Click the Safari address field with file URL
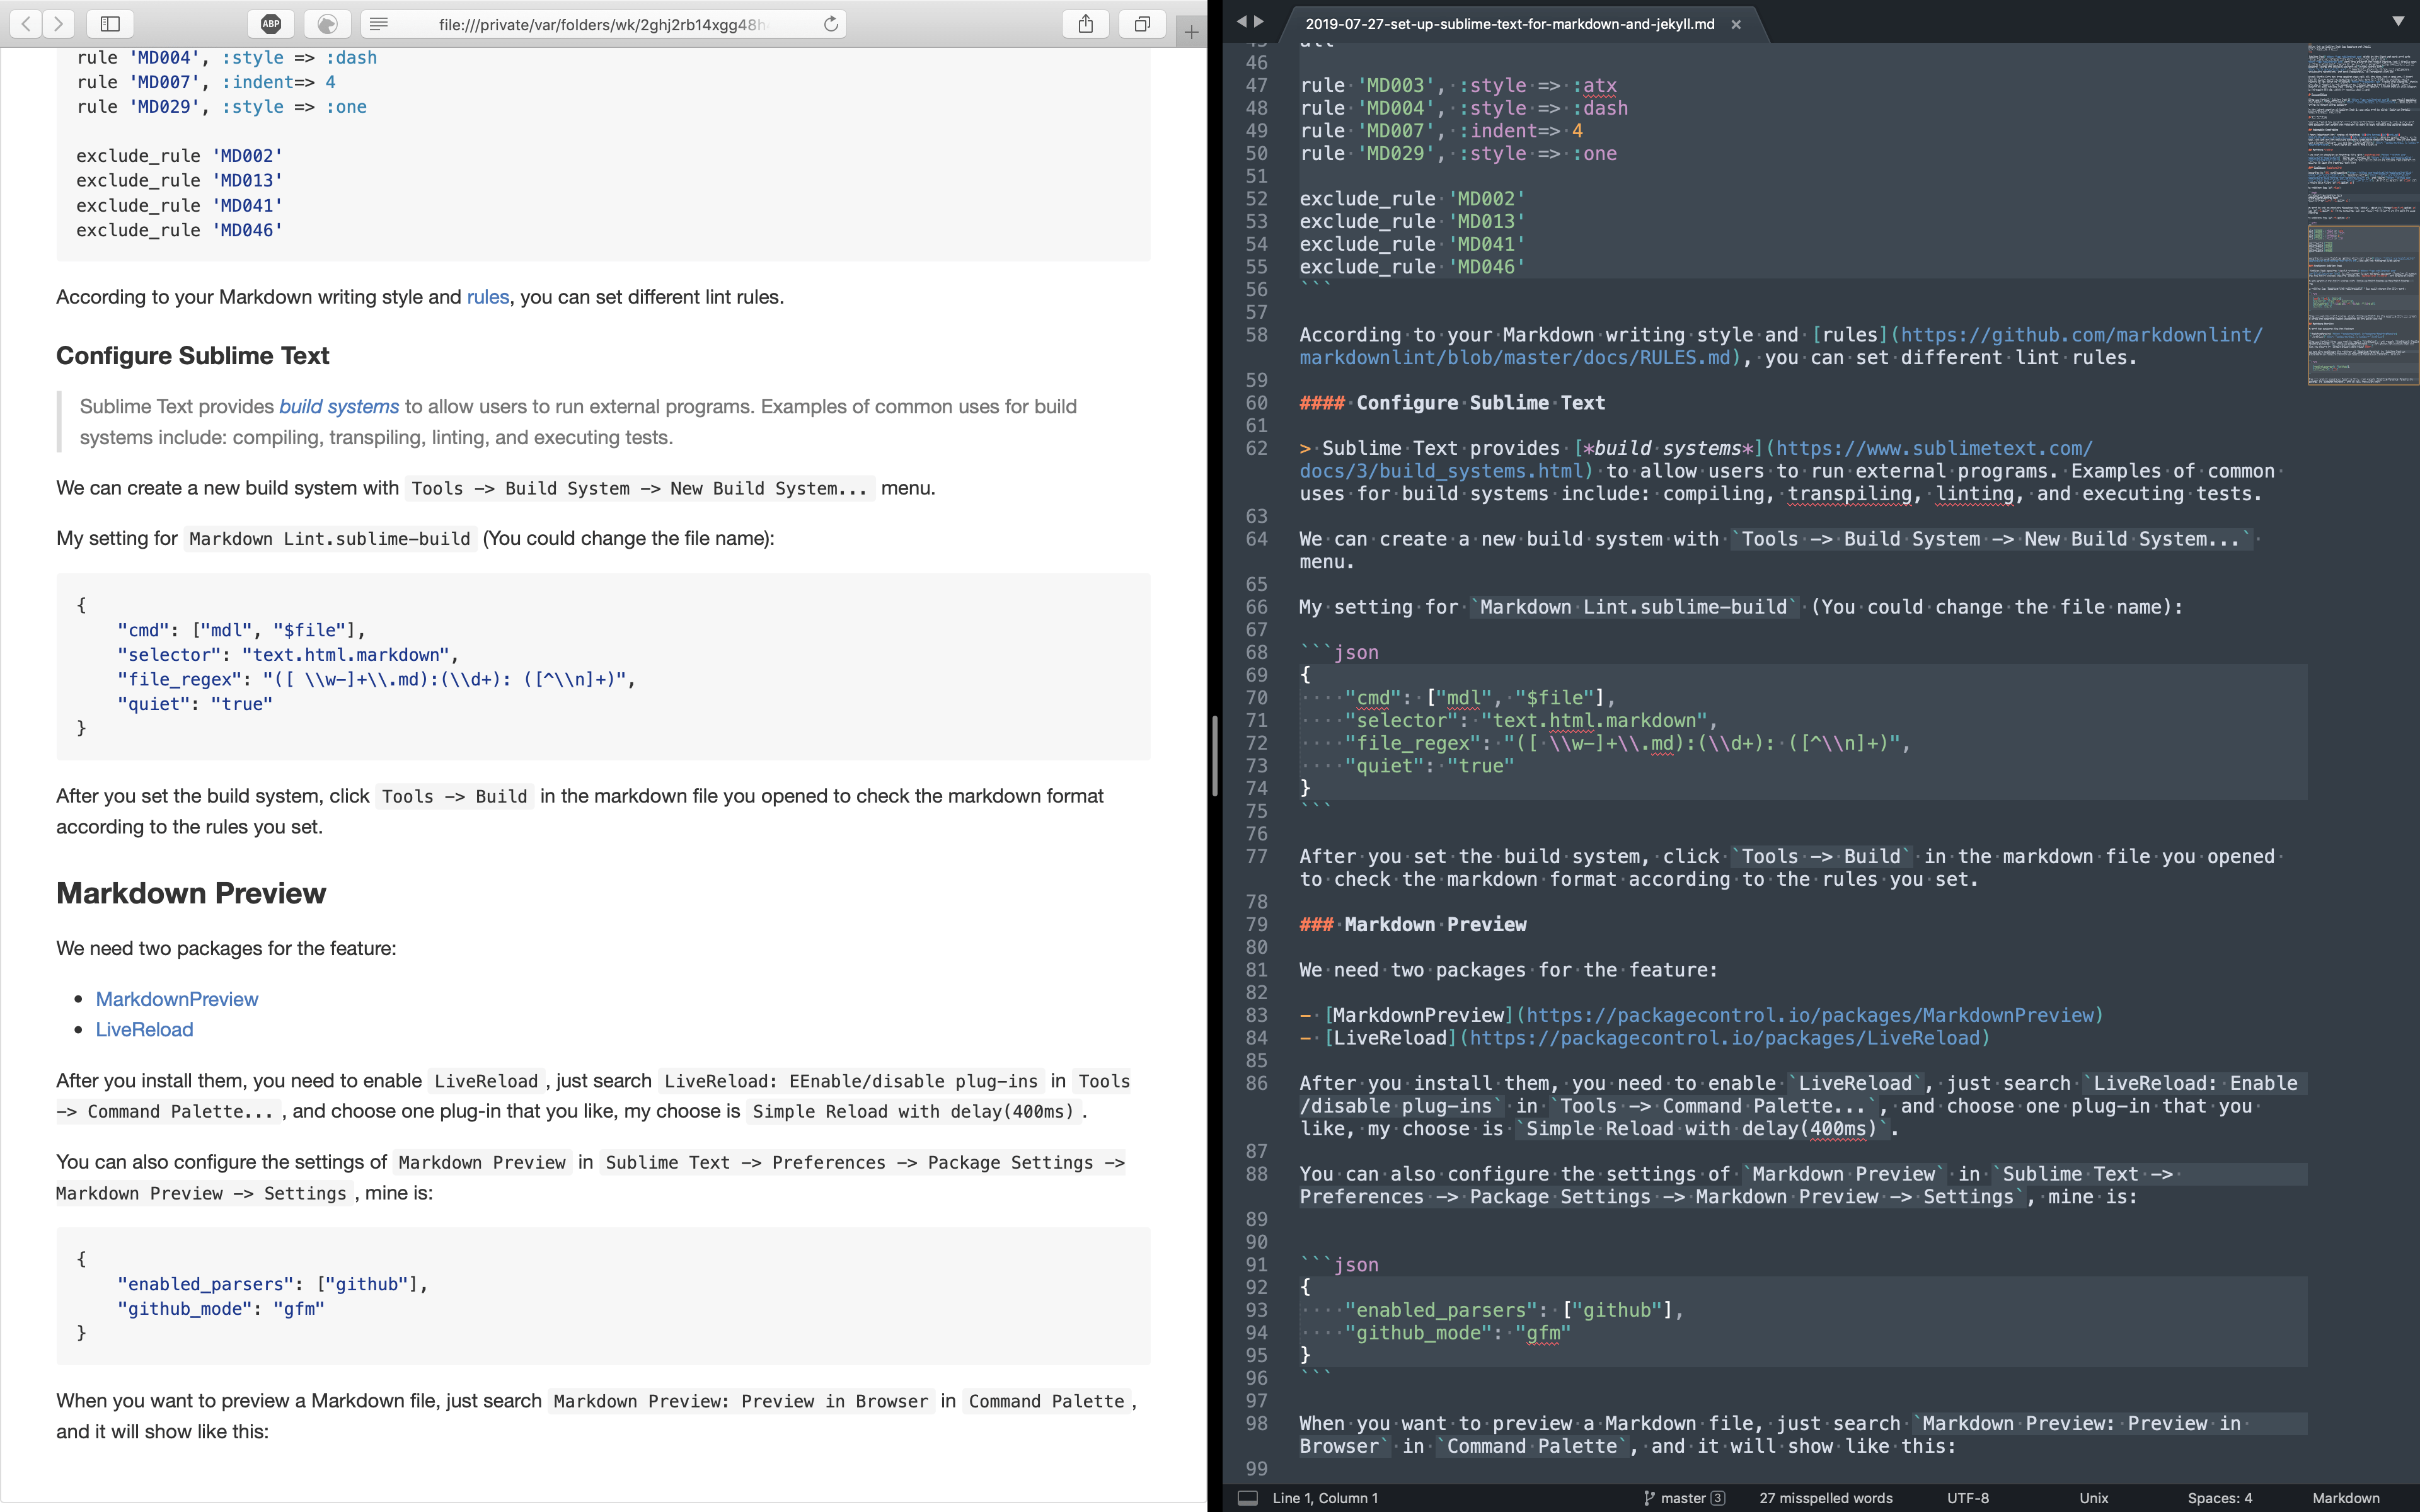The width and height of the screenshot is (2420, 1512). tap(603, 24)
